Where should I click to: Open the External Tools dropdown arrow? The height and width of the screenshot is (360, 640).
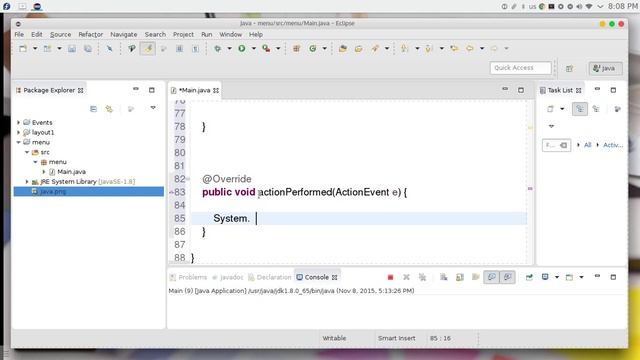[x=278, y=49]
